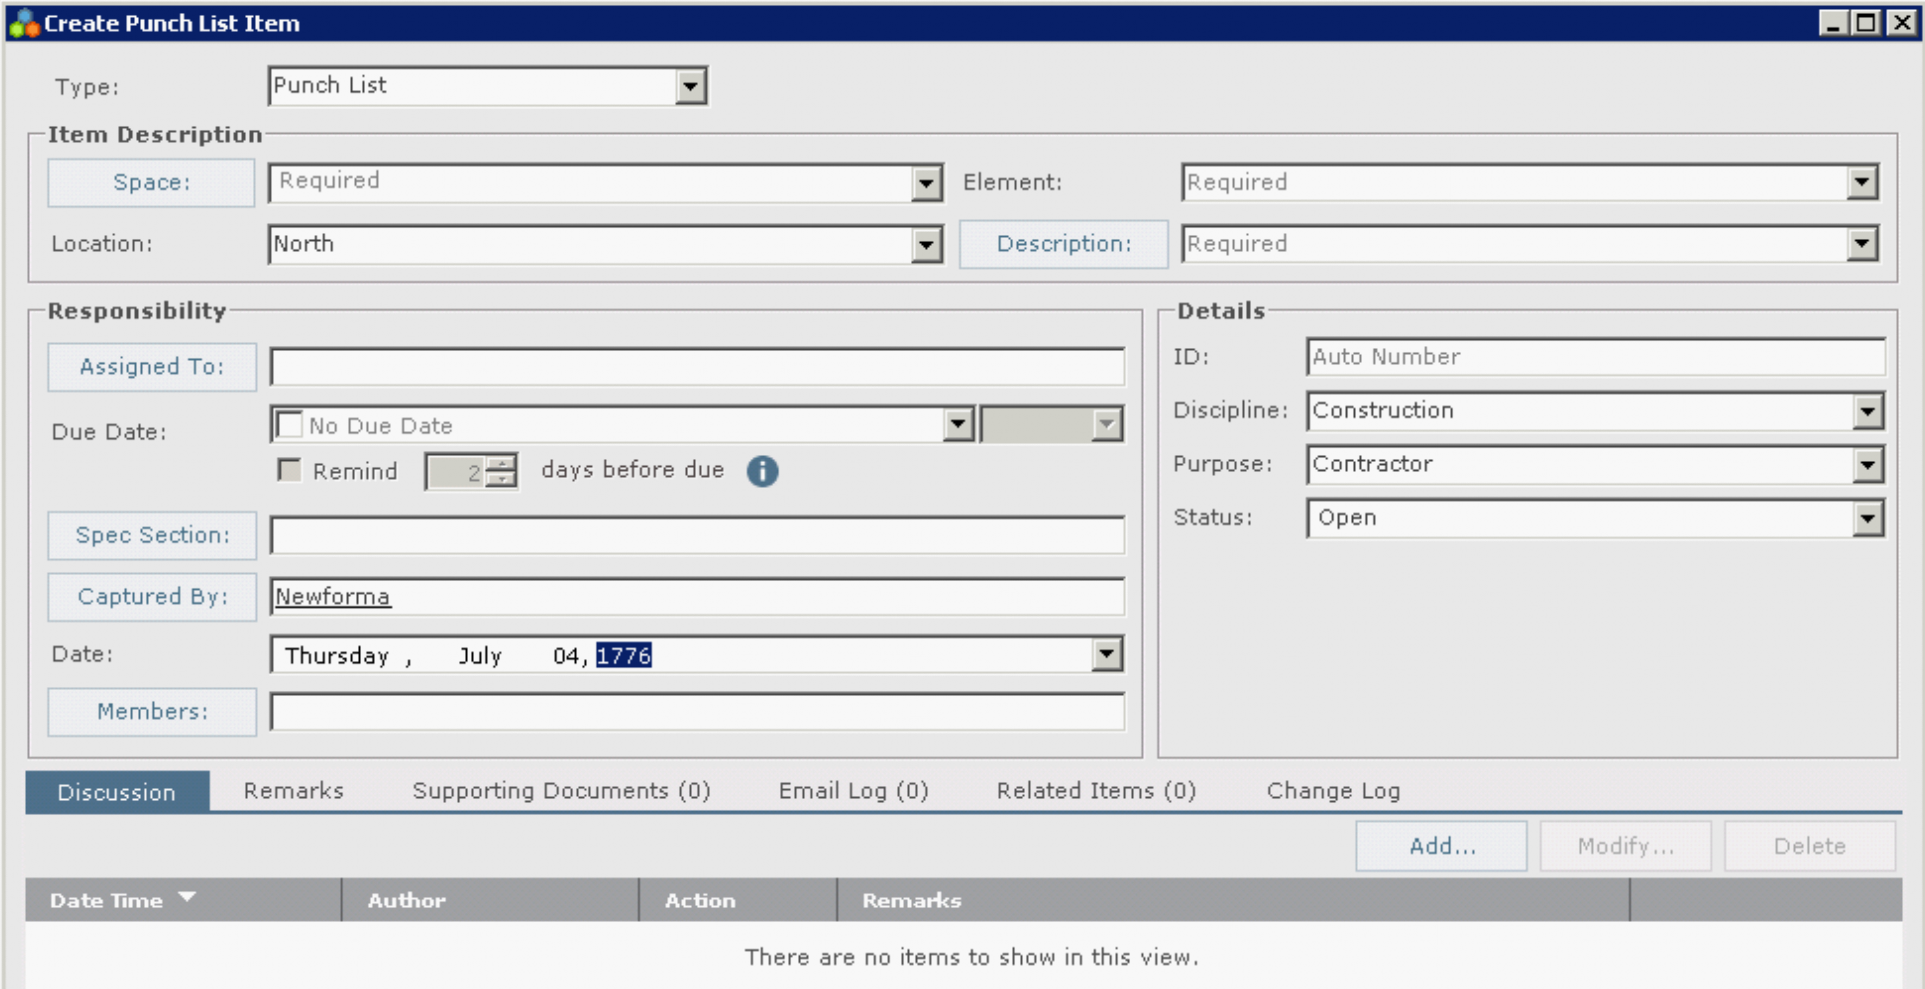
Task: Open the Change Log tab
Action: [1333, 791]
